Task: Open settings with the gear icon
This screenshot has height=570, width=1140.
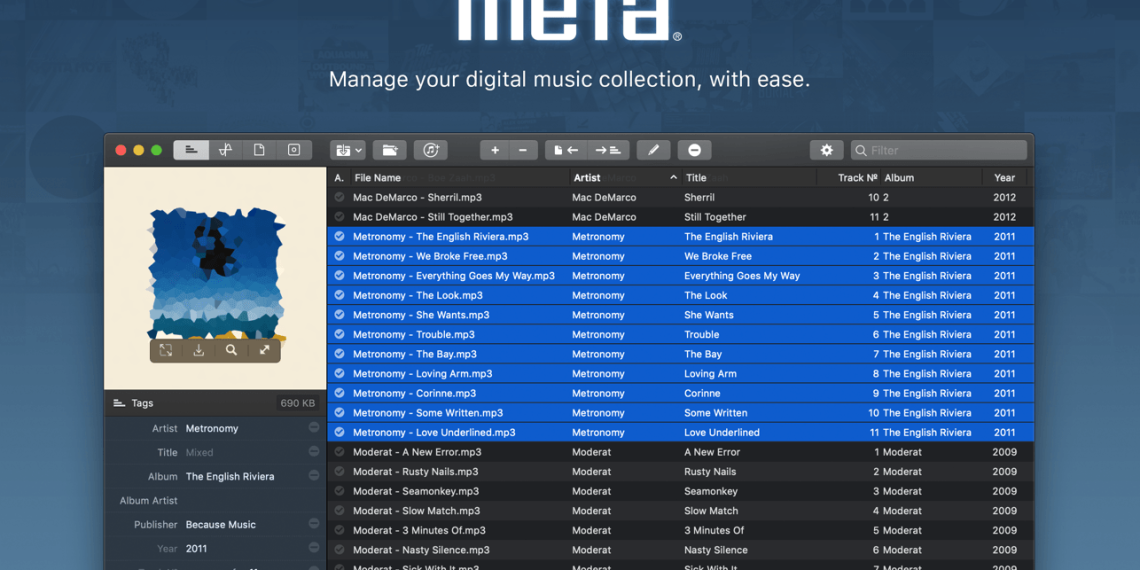Action: [x=826, y=150]
